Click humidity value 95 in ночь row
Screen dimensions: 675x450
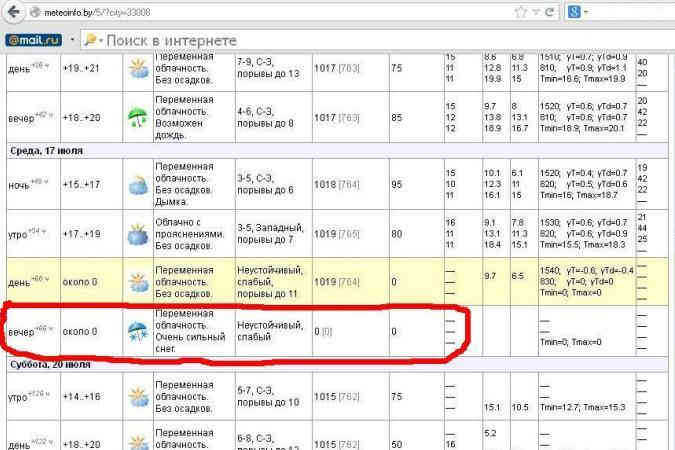tap(396, 184)
